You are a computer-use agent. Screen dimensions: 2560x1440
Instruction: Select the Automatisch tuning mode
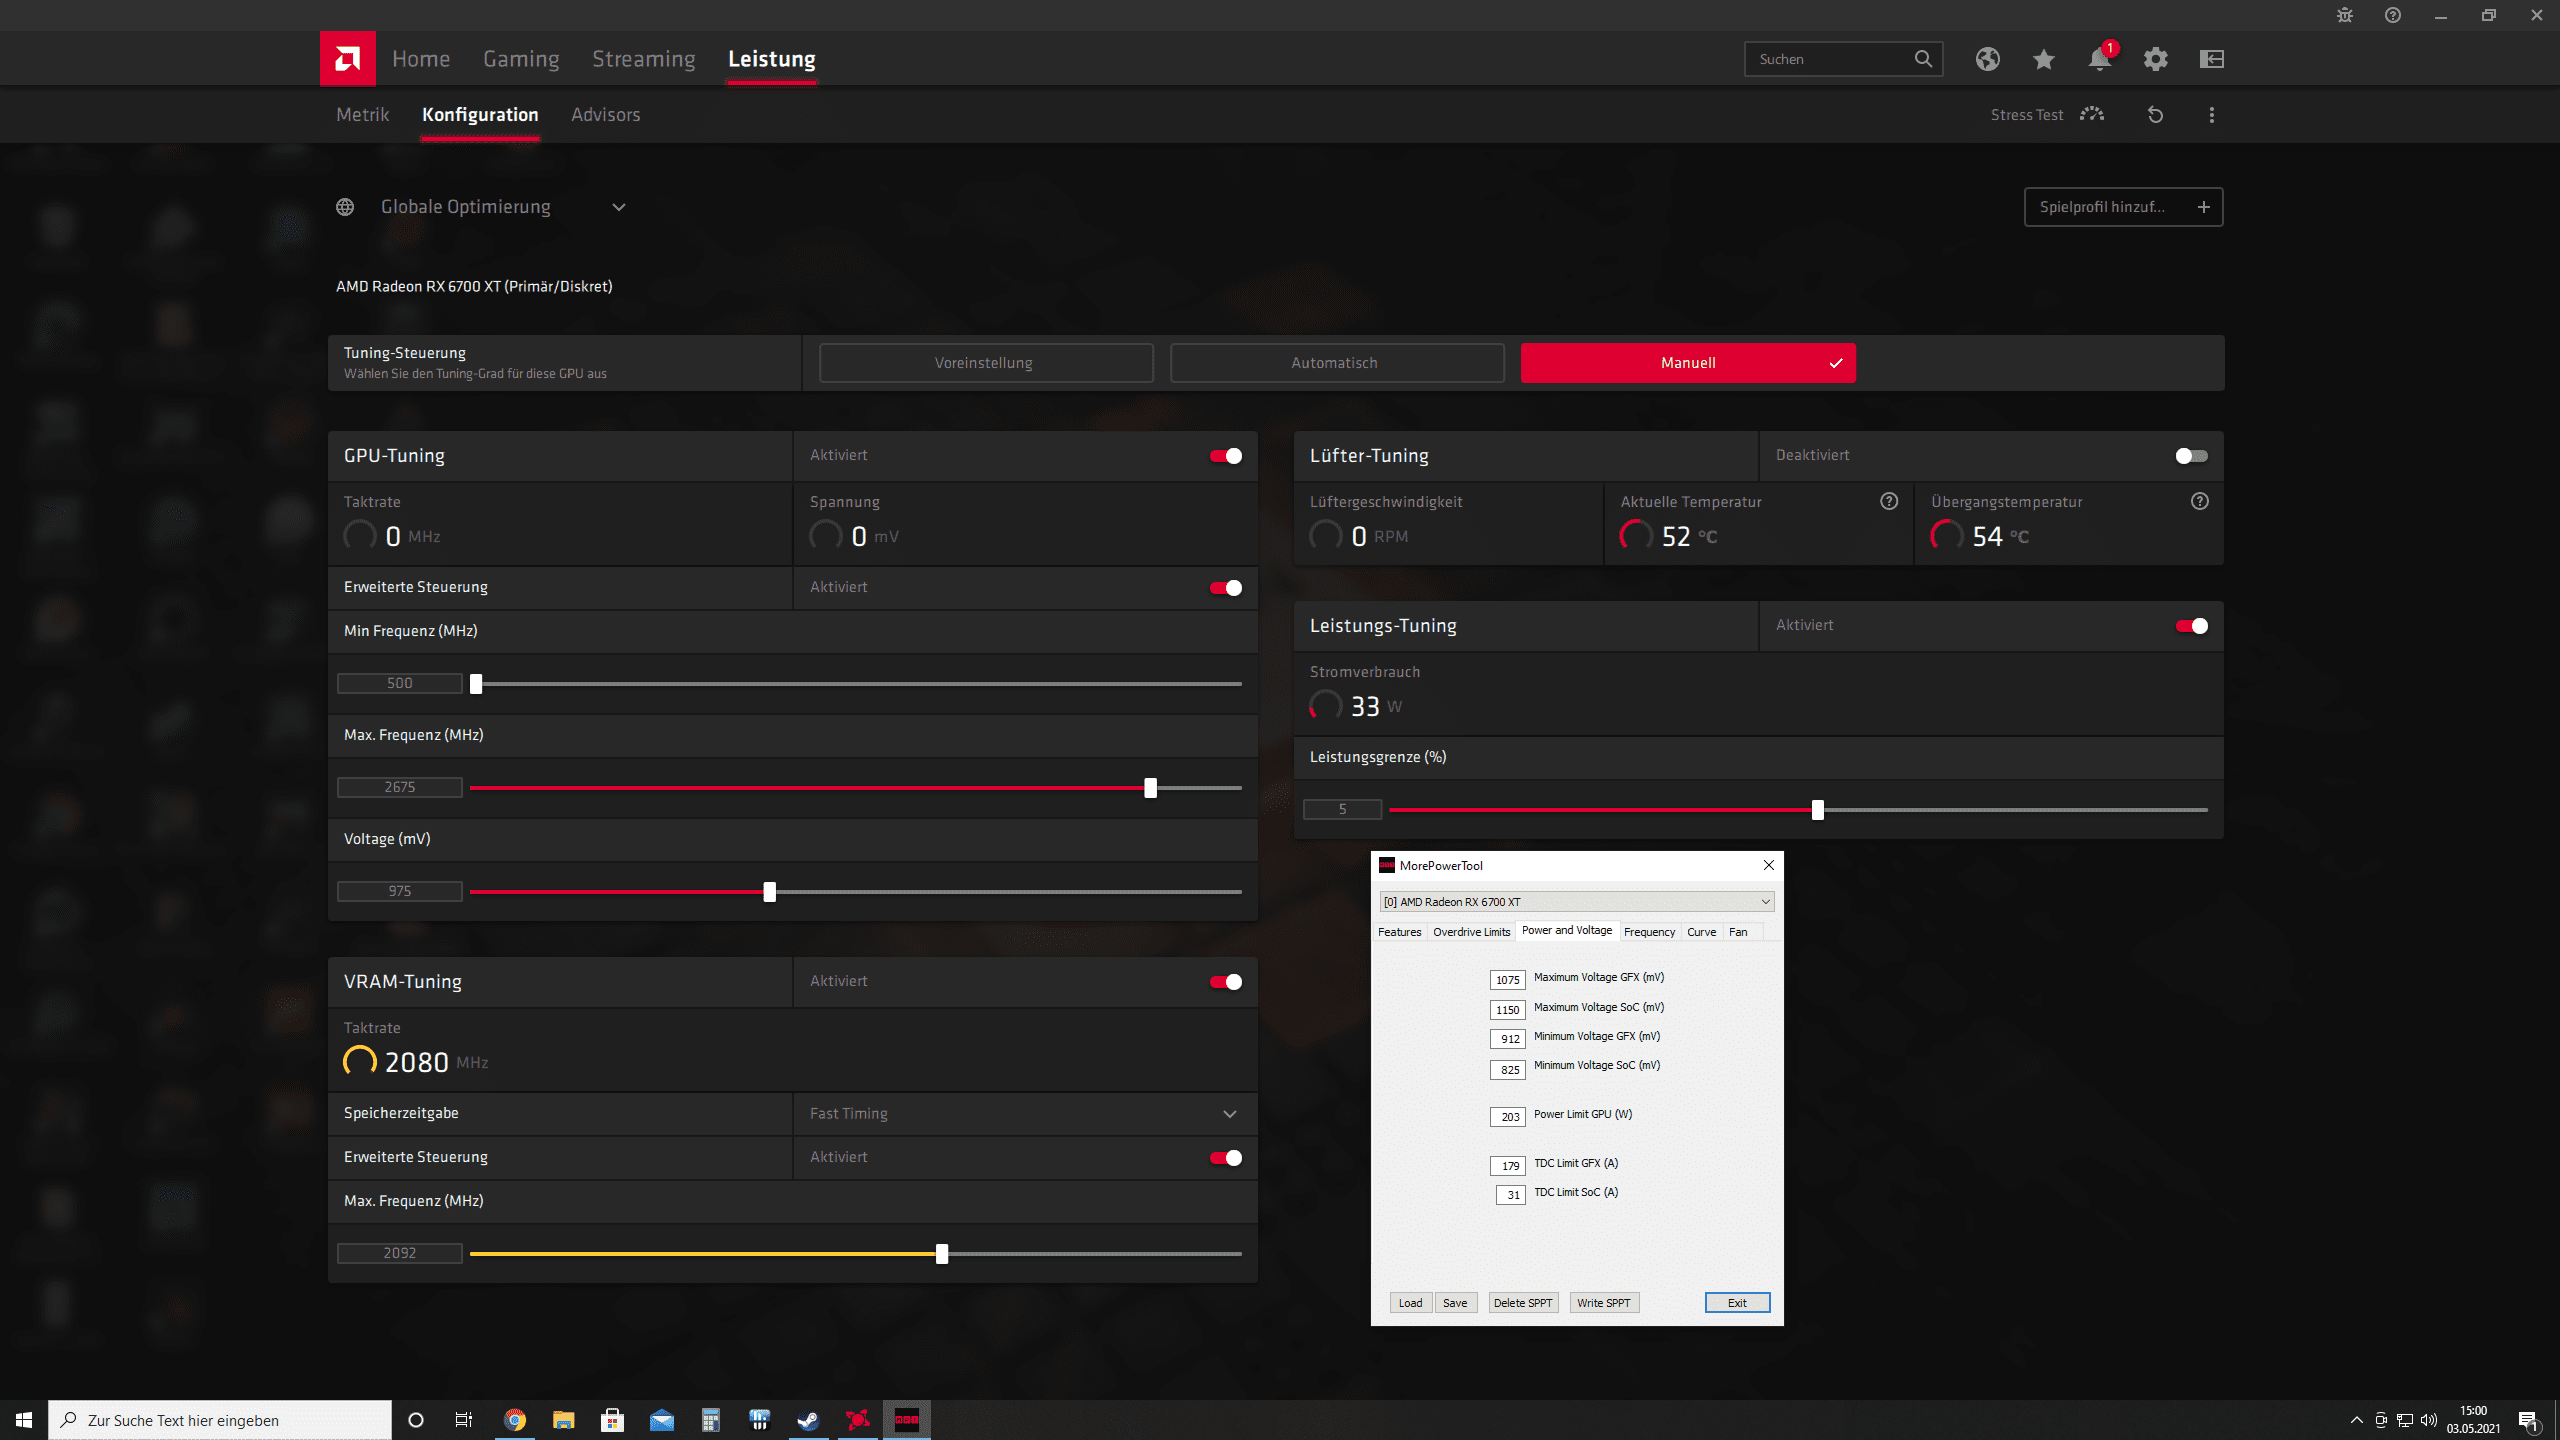click(x=1336, y=363)
